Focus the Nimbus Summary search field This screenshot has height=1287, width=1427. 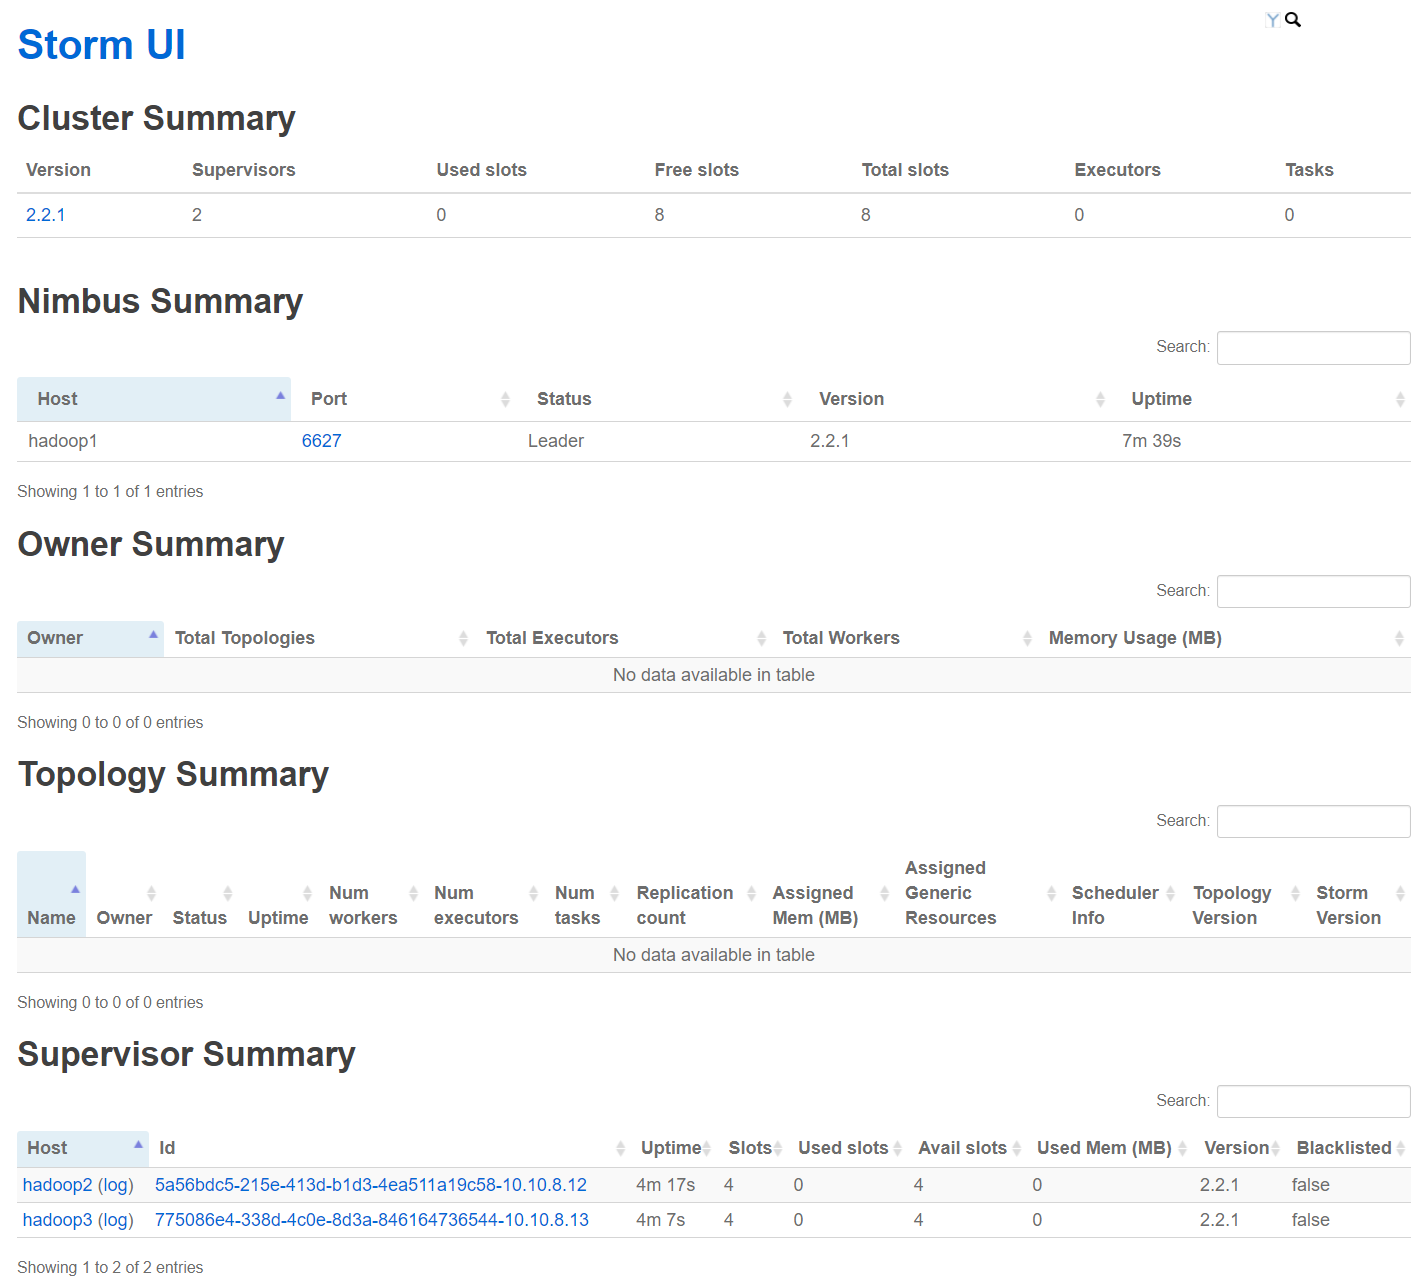click(x=1313, y=348)
